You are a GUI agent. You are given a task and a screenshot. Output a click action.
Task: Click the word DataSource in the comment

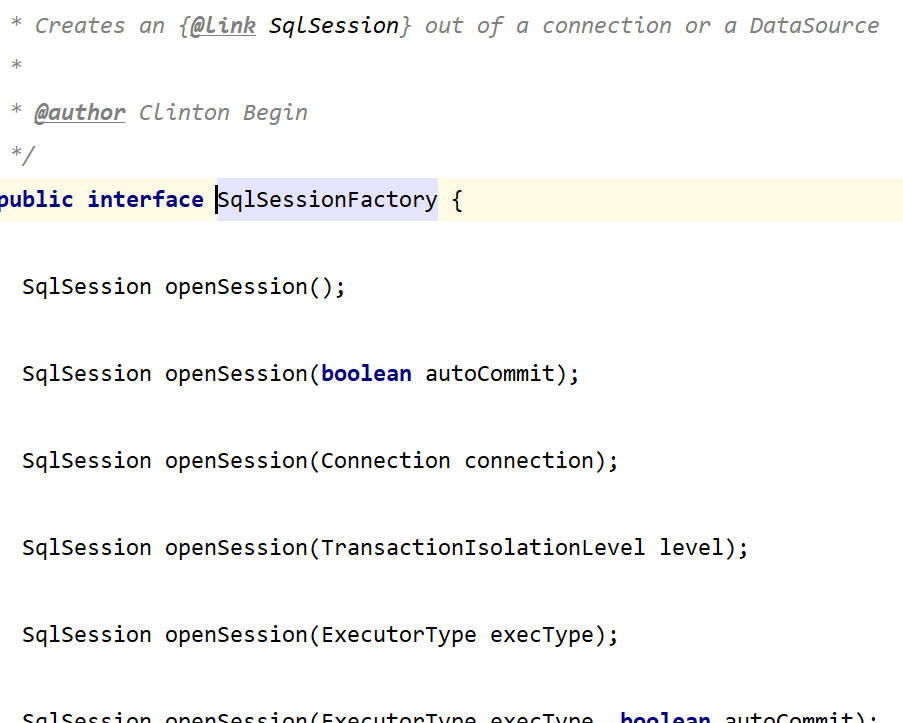coord(814,26)
